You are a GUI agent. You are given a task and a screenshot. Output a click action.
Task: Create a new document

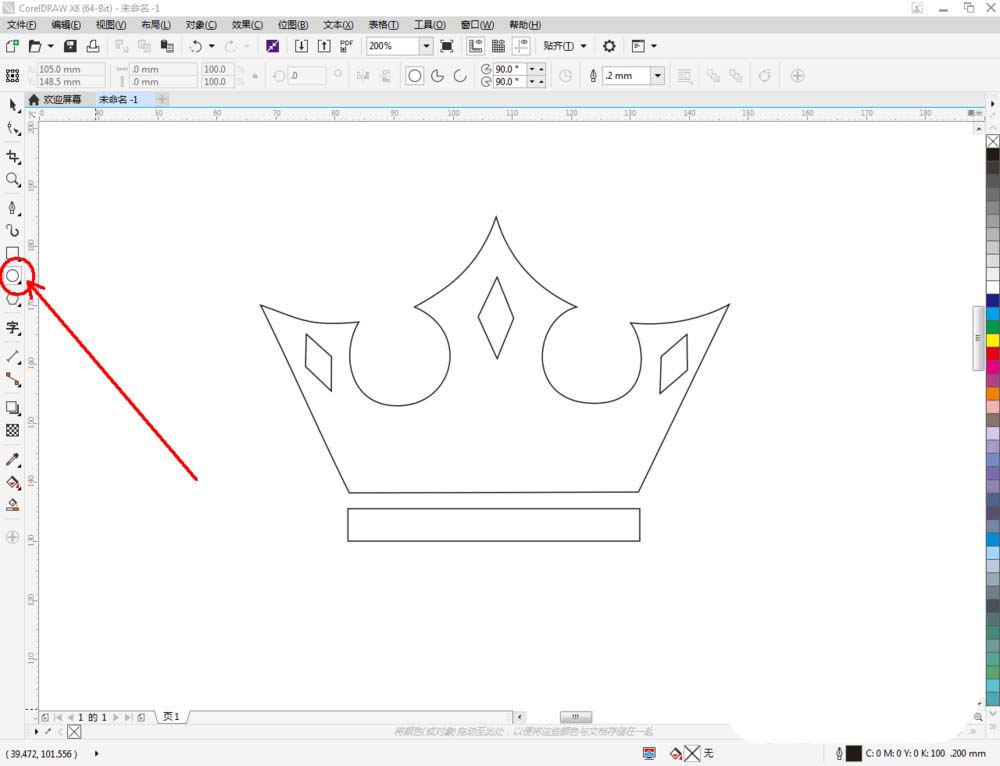(12, 46)
